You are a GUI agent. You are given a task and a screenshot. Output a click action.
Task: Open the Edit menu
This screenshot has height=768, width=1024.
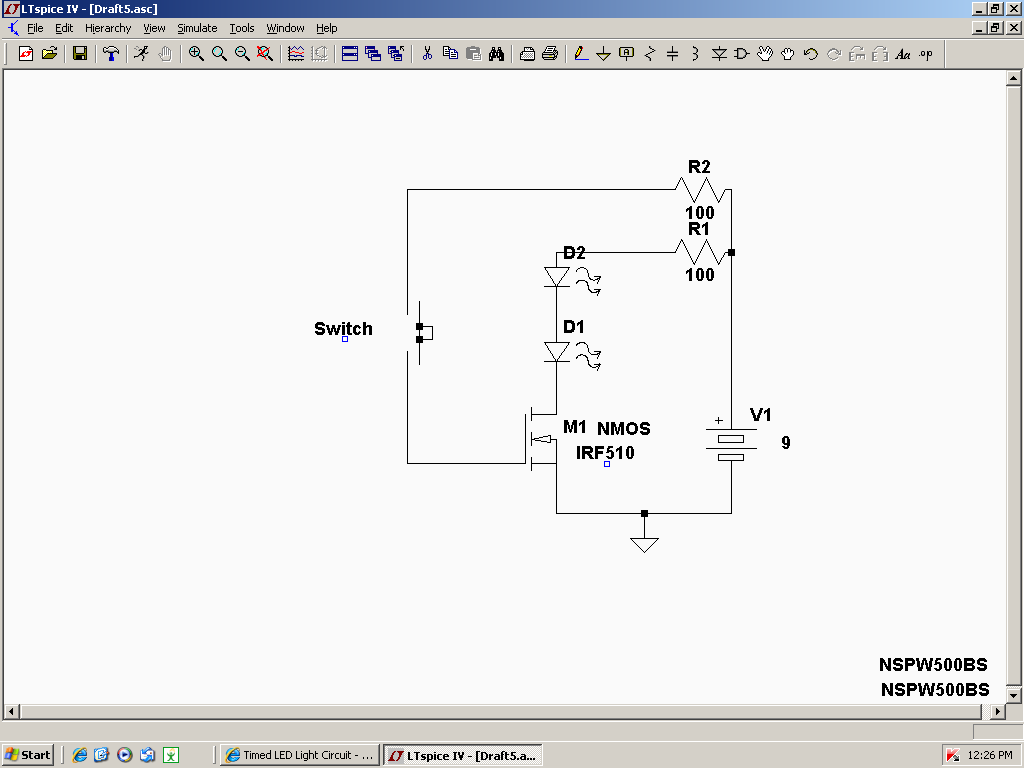64,28
